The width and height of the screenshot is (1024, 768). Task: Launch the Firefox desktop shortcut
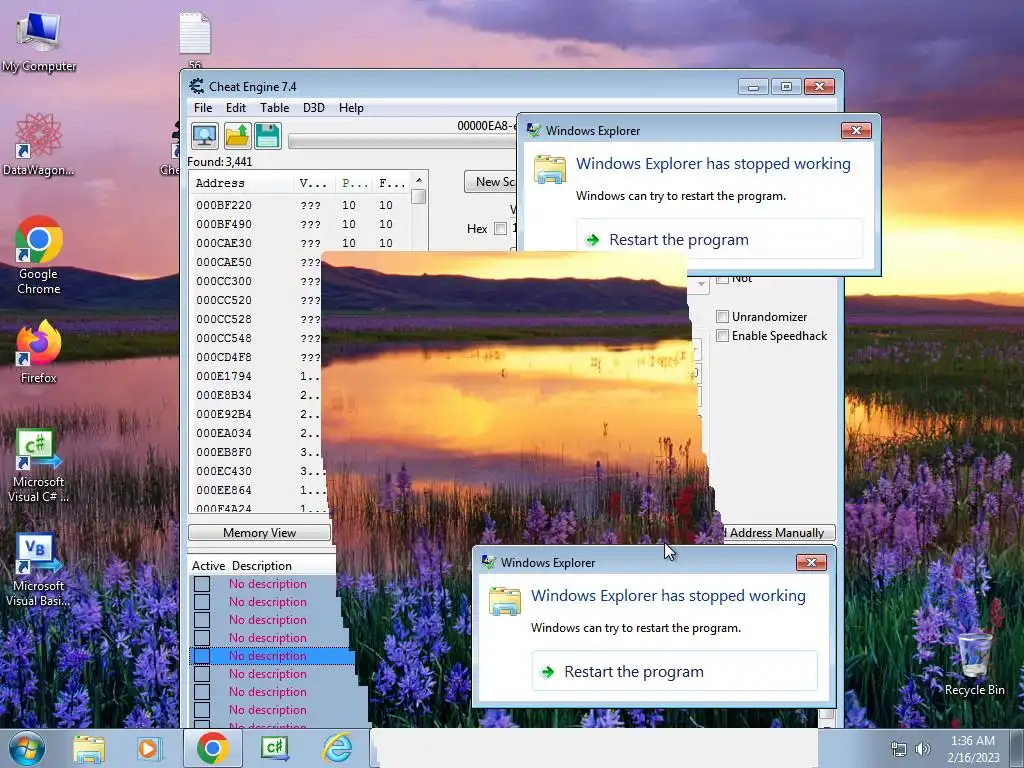tap(39, 352)
